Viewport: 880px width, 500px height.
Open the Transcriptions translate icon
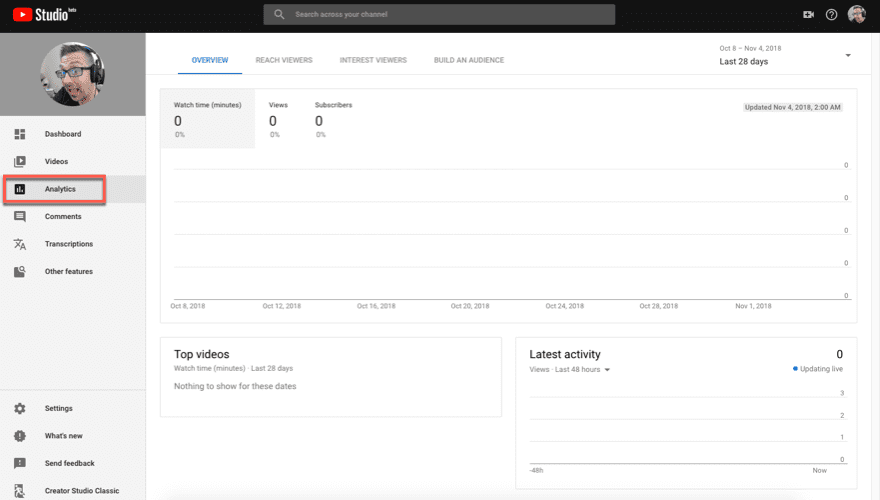coord(20,244)
